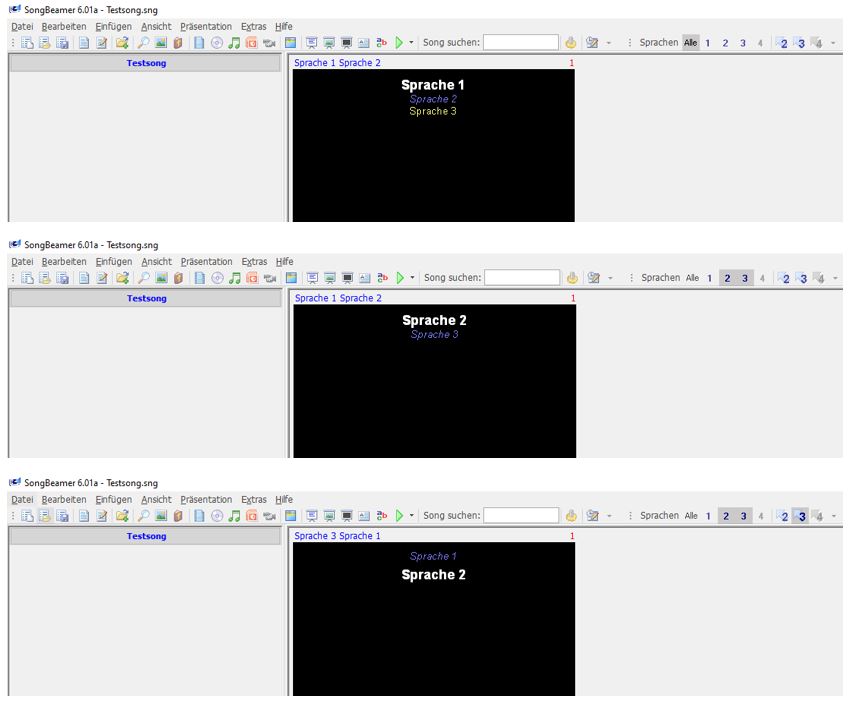The height and width of the screenshot is (703, 853).
Task: Toggle language 1 in top window Sprachen bar
Action: click(708, 43)
